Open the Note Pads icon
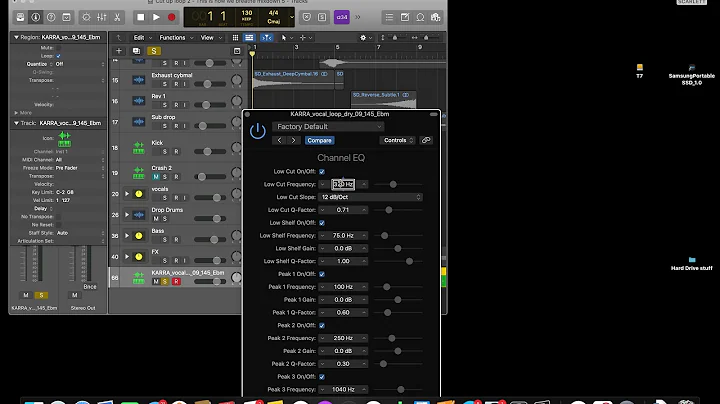This screenshot has height=404, width=720. pyautogui.click(x=405, y=17)
